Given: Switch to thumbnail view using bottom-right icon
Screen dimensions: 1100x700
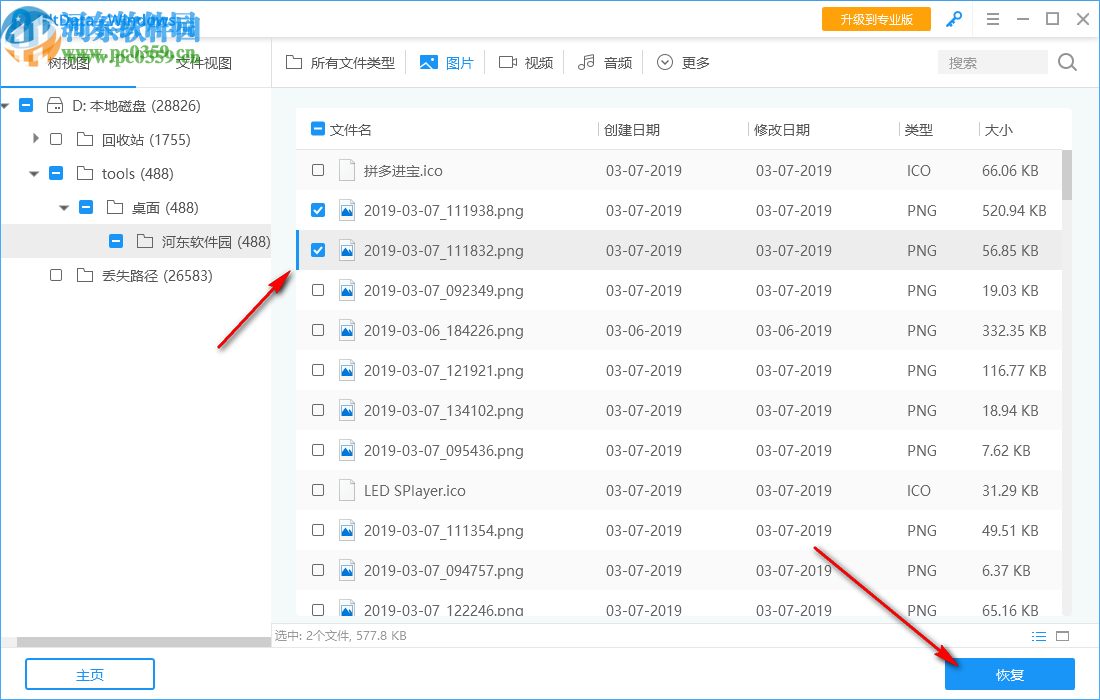Looking at the screenshot, I should click(x=1063, y=635).
